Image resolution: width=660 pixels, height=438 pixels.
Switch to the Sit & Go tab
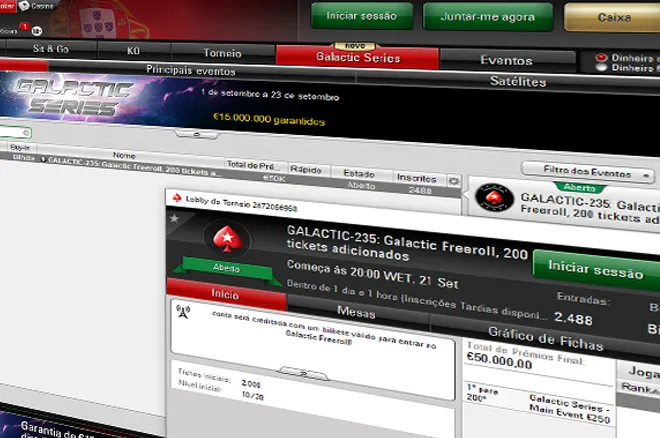point(51,49)
